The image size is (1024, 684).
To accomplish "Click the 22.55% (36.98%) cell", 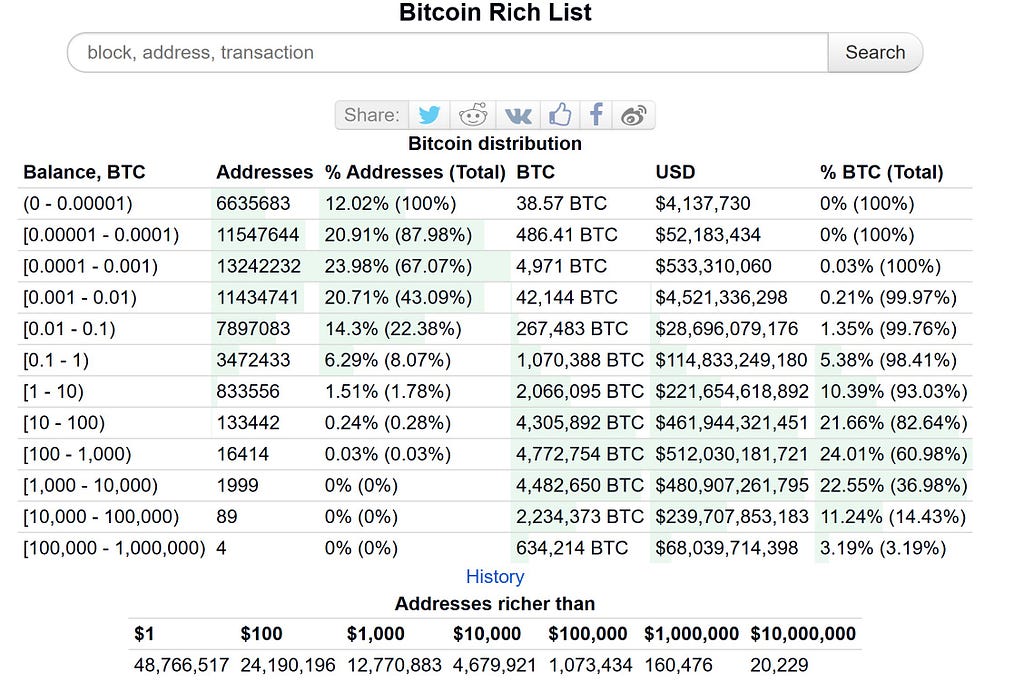I will tap(893, 486).
